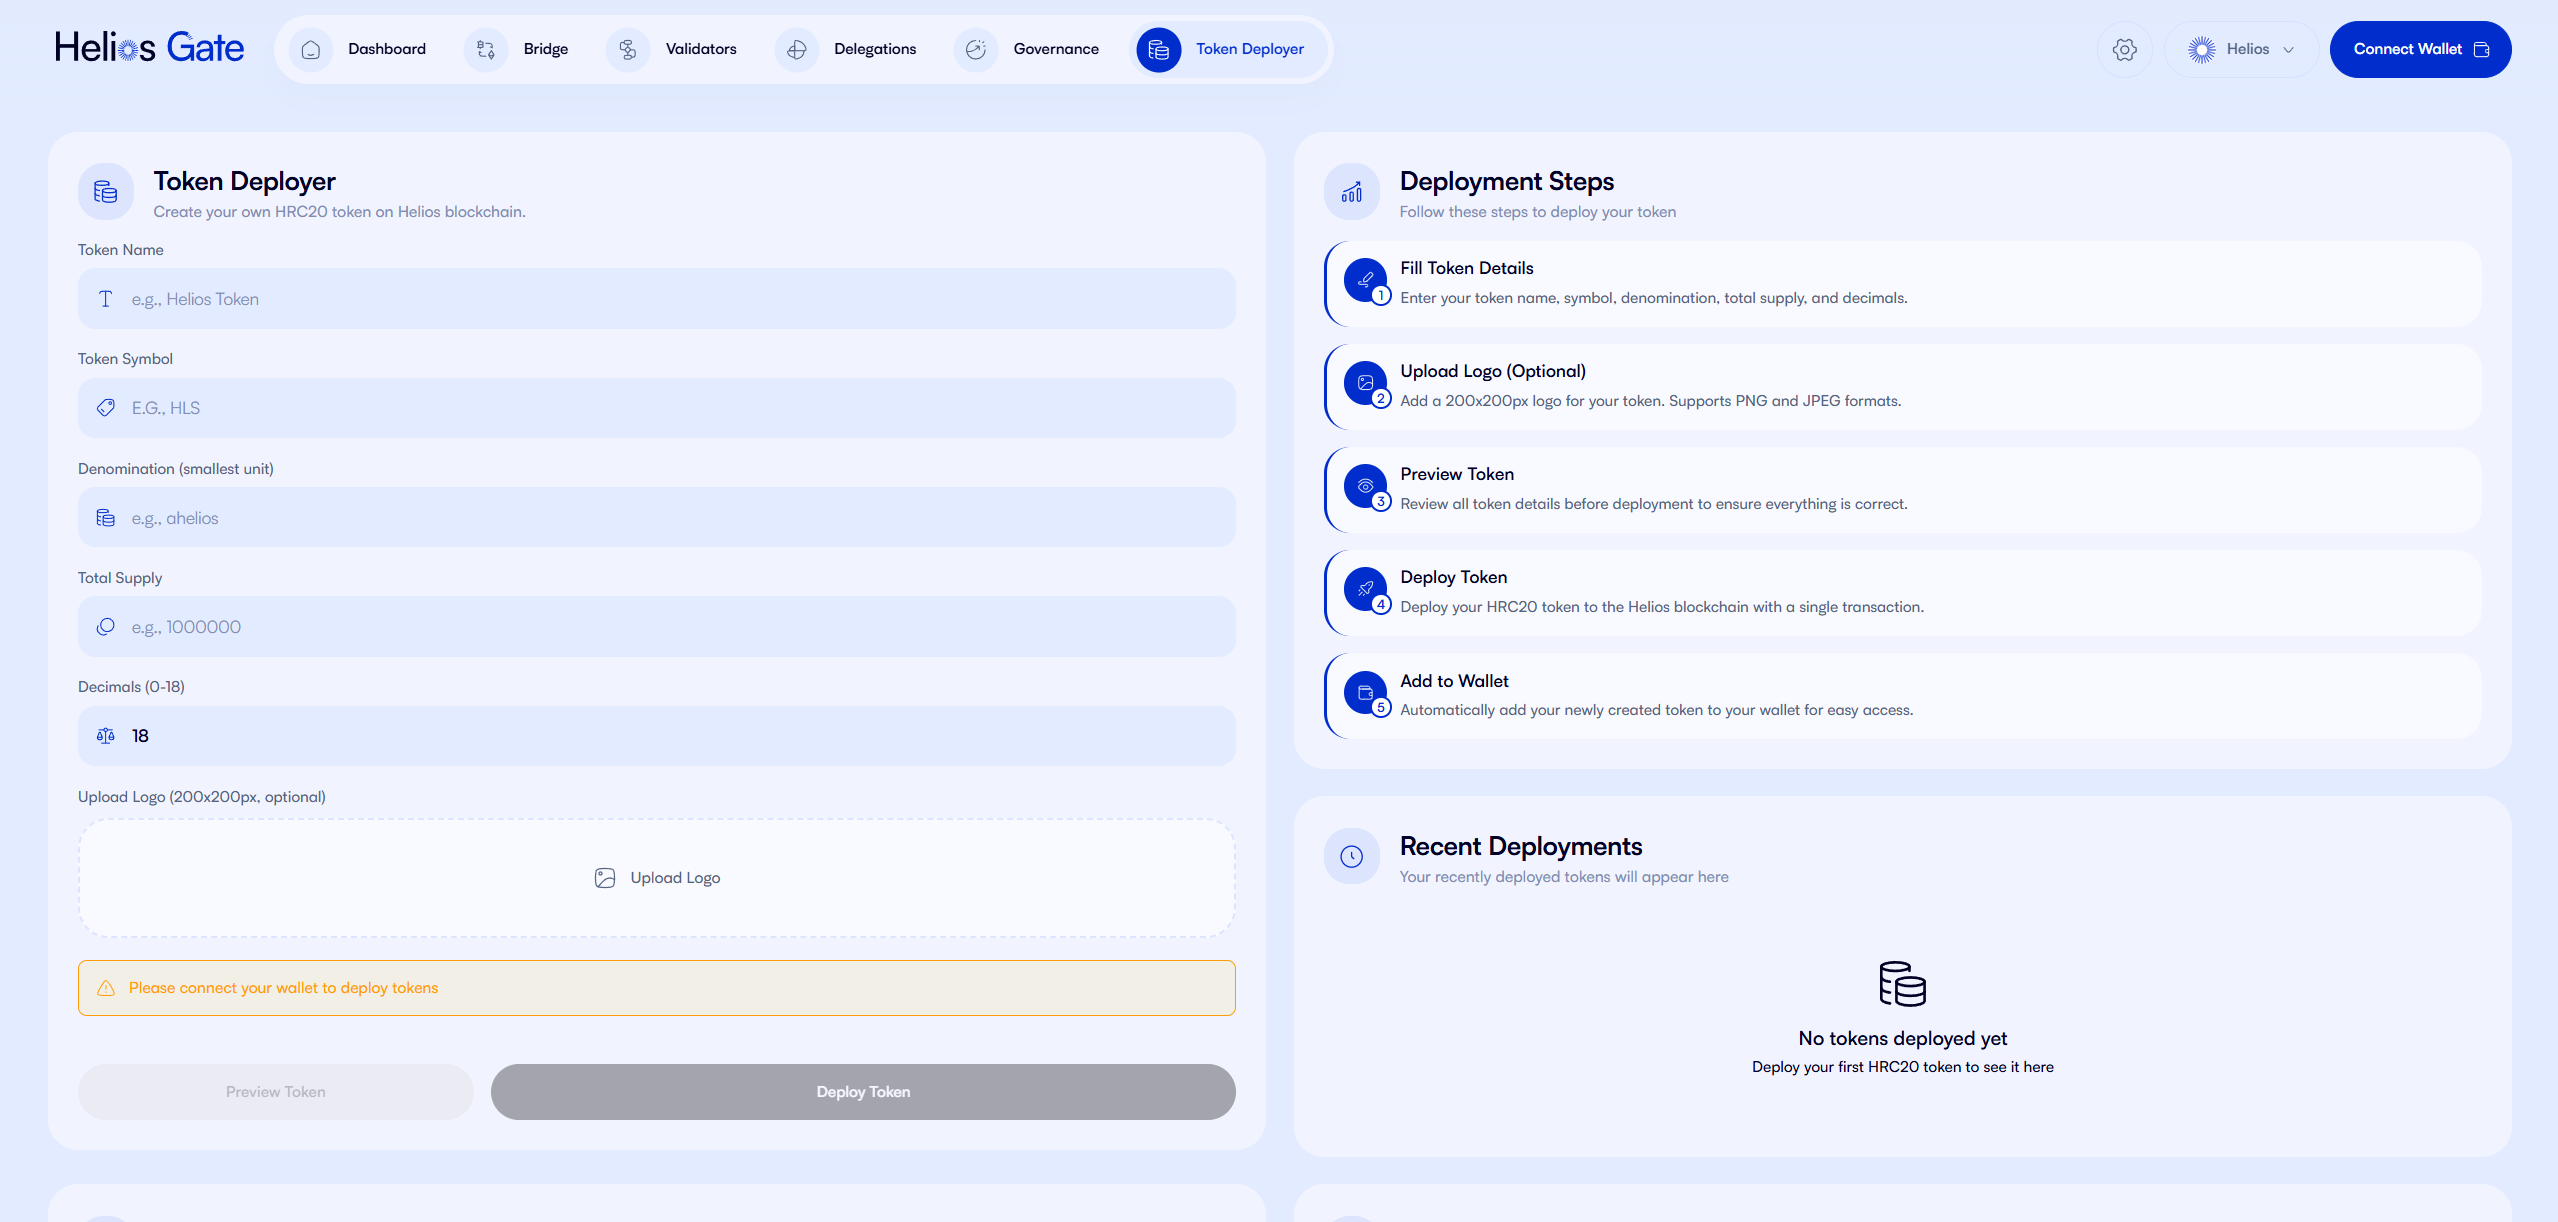This screenshot has height=1222, width=2558.
Task: Switch to the Dashboard tab
Action: [386, 48]
